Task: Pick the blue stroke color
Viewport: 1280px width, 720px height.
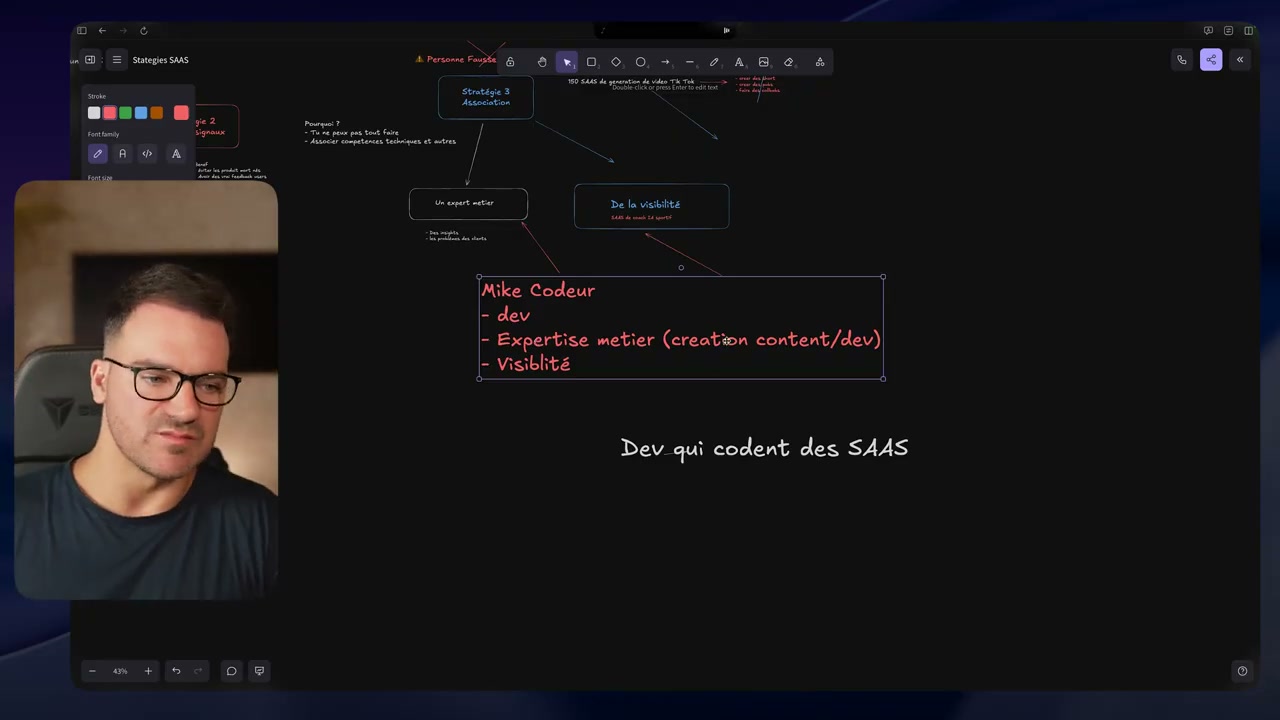Action: (141, 113)
